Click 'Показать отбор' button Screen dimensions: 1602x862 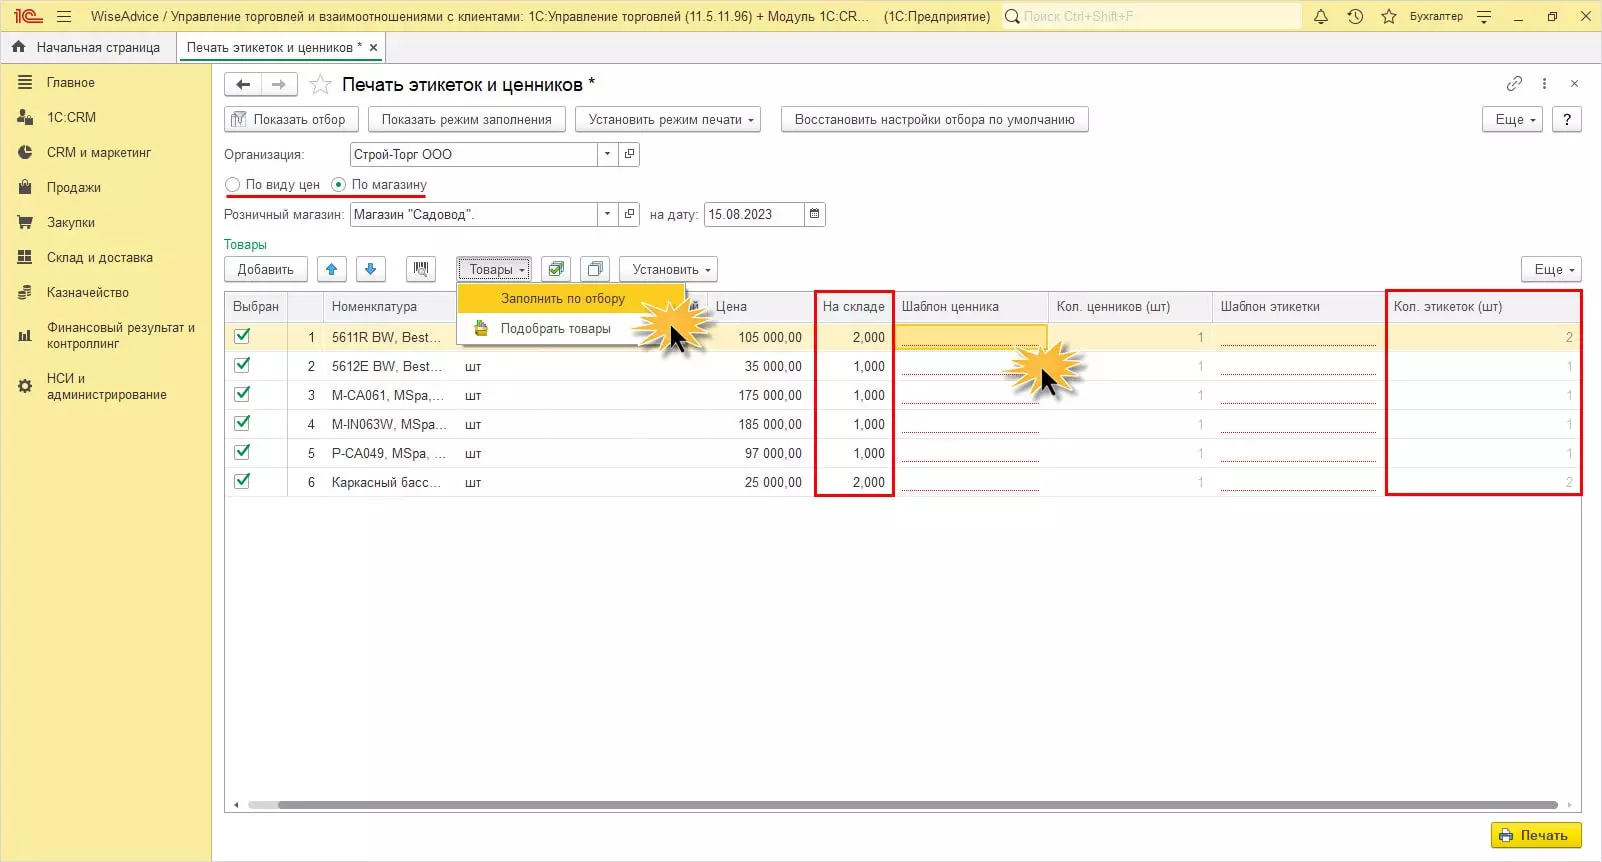(288, 119)
